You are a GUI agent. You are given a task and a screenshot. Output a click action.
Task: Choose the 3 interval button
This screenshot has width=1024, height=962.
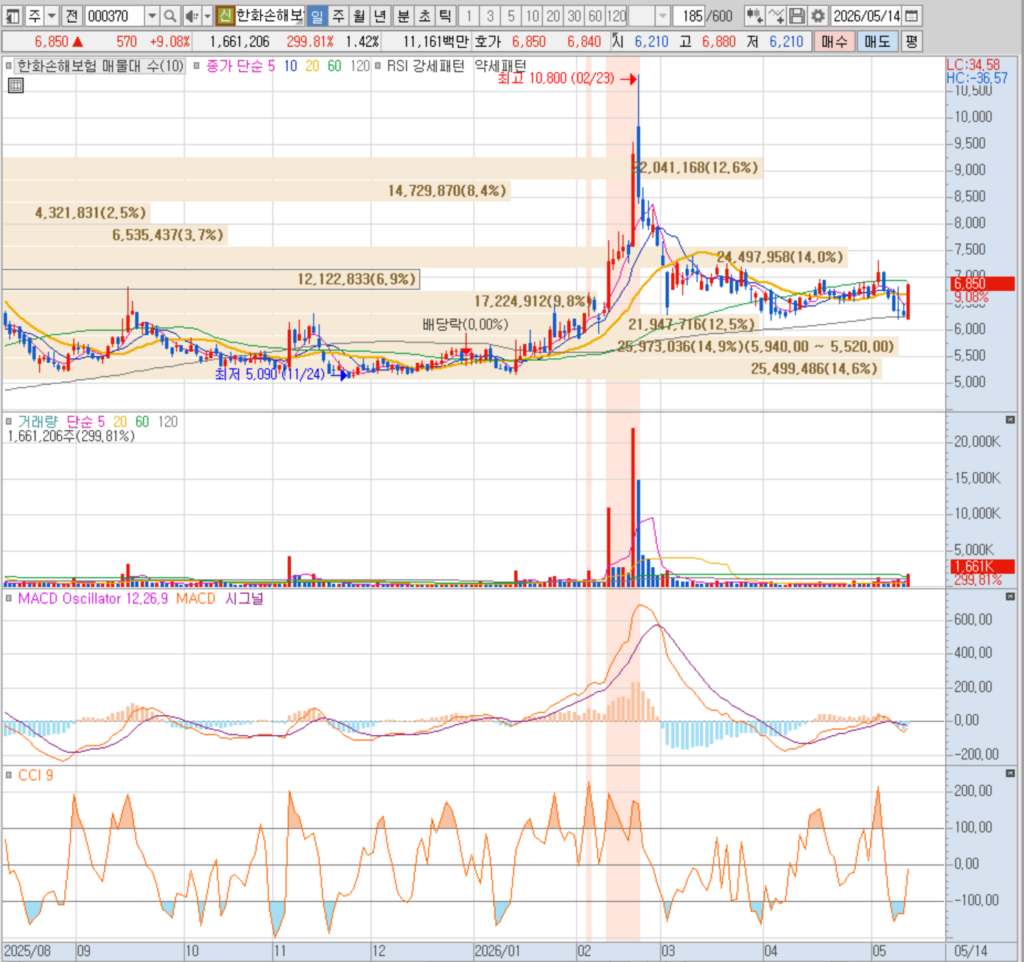(490, 16)
